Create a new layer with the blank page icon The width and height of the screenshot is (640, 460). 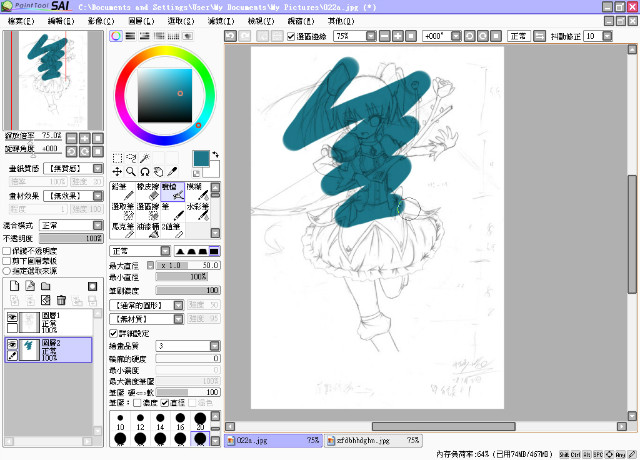(14, 286)
